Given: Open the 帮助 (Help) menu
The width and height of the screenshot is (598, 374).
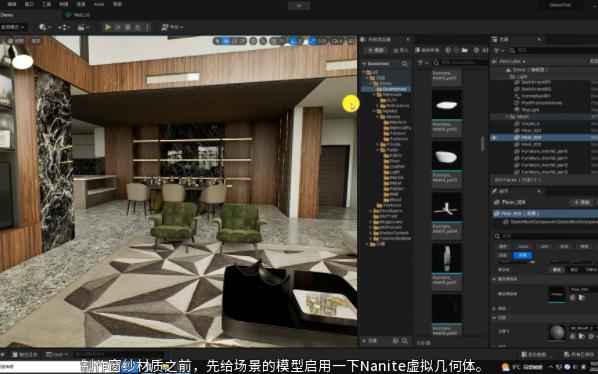Looking at the screenshot, I should coord(117,4).
